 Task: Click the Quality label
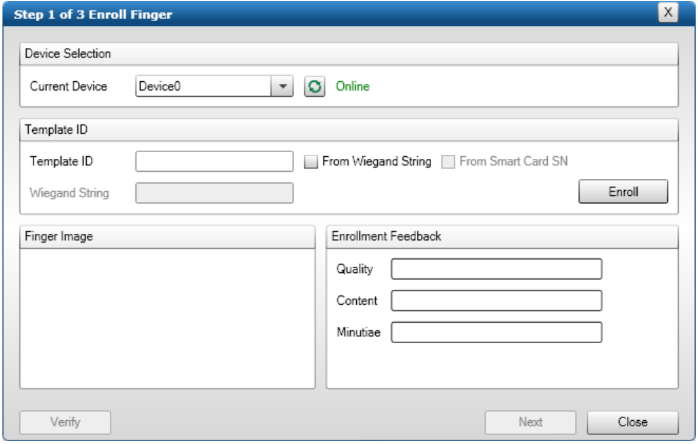pos(355,269)
